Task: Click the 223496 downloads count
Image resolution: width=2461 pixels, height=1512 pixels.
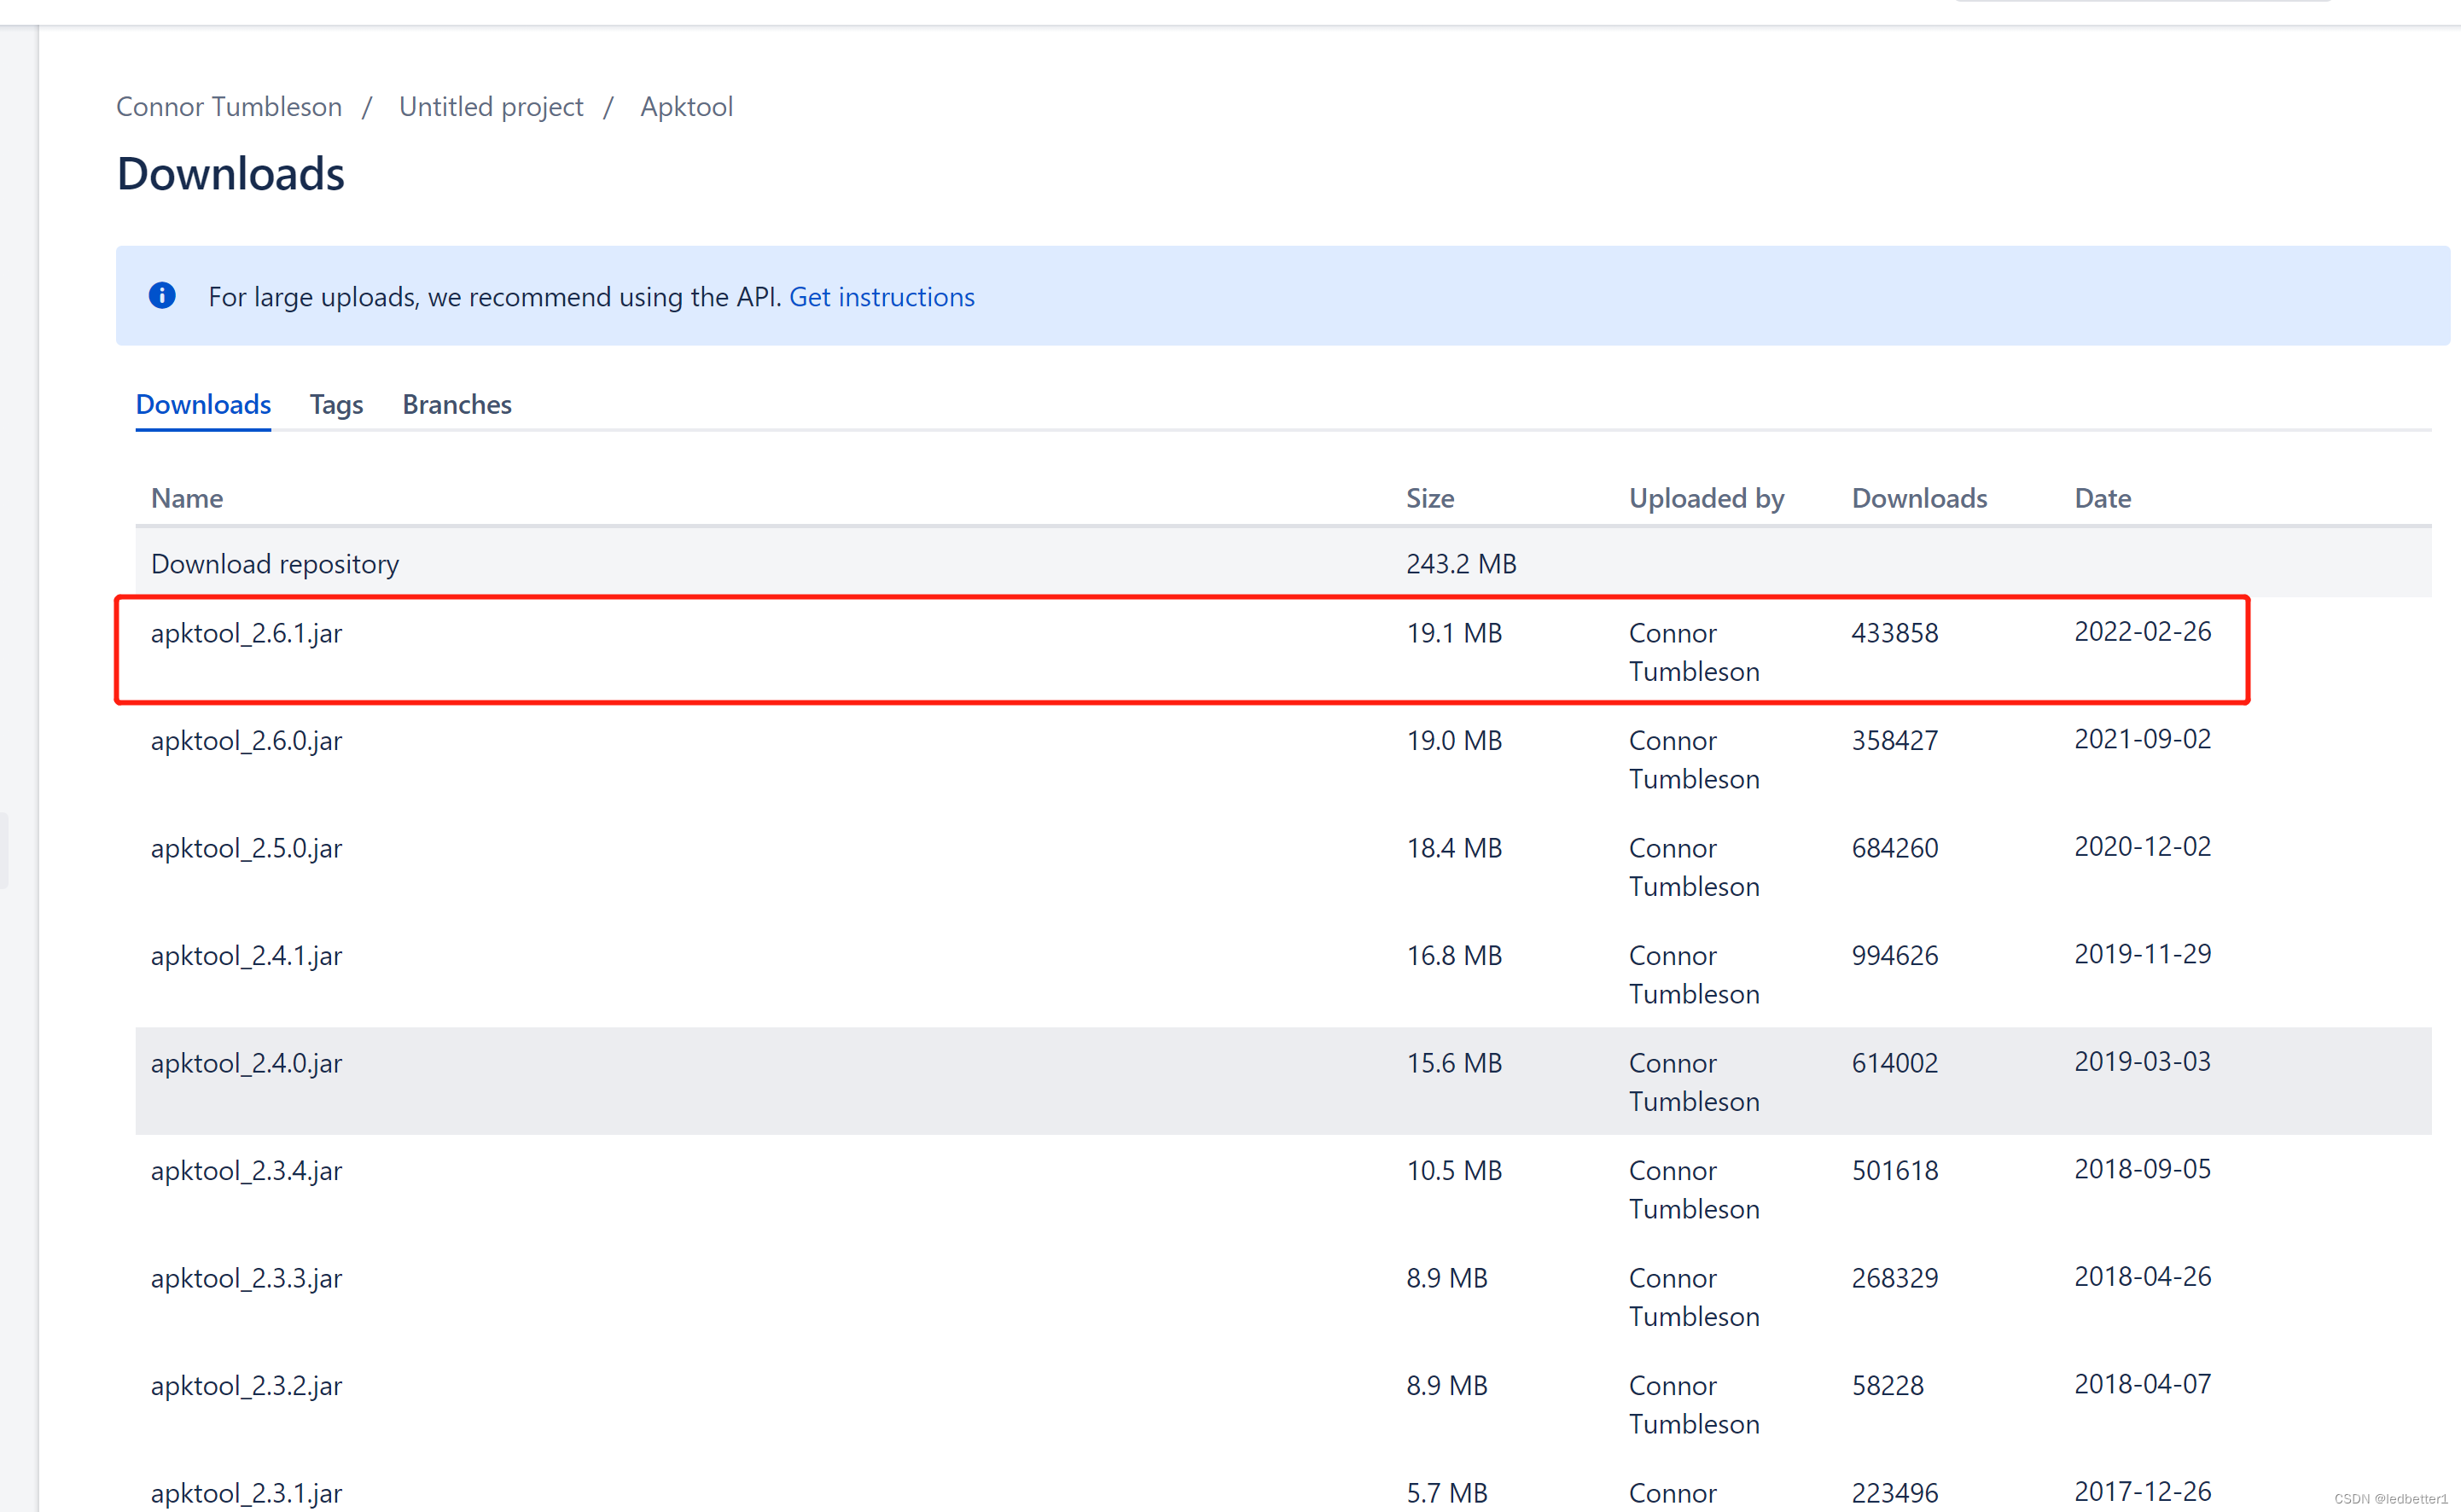Action: (1894, 1493)
